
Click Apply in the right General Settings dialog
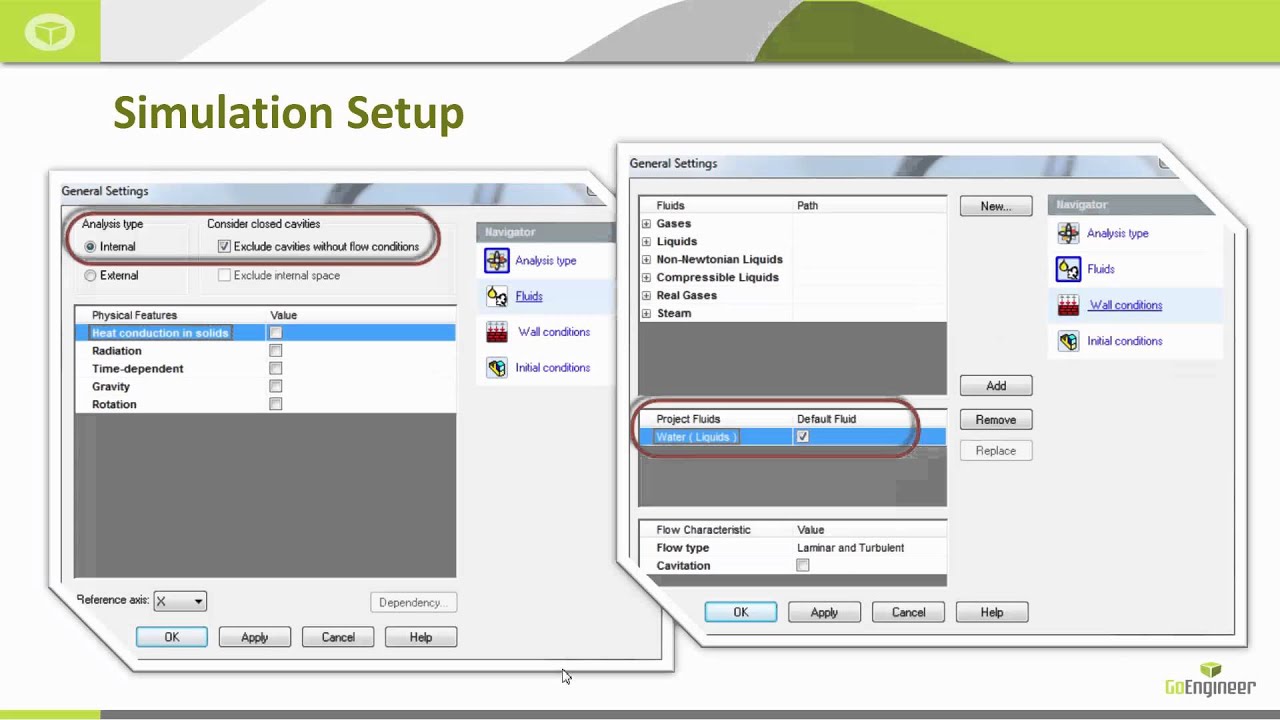tap(824, 612)
